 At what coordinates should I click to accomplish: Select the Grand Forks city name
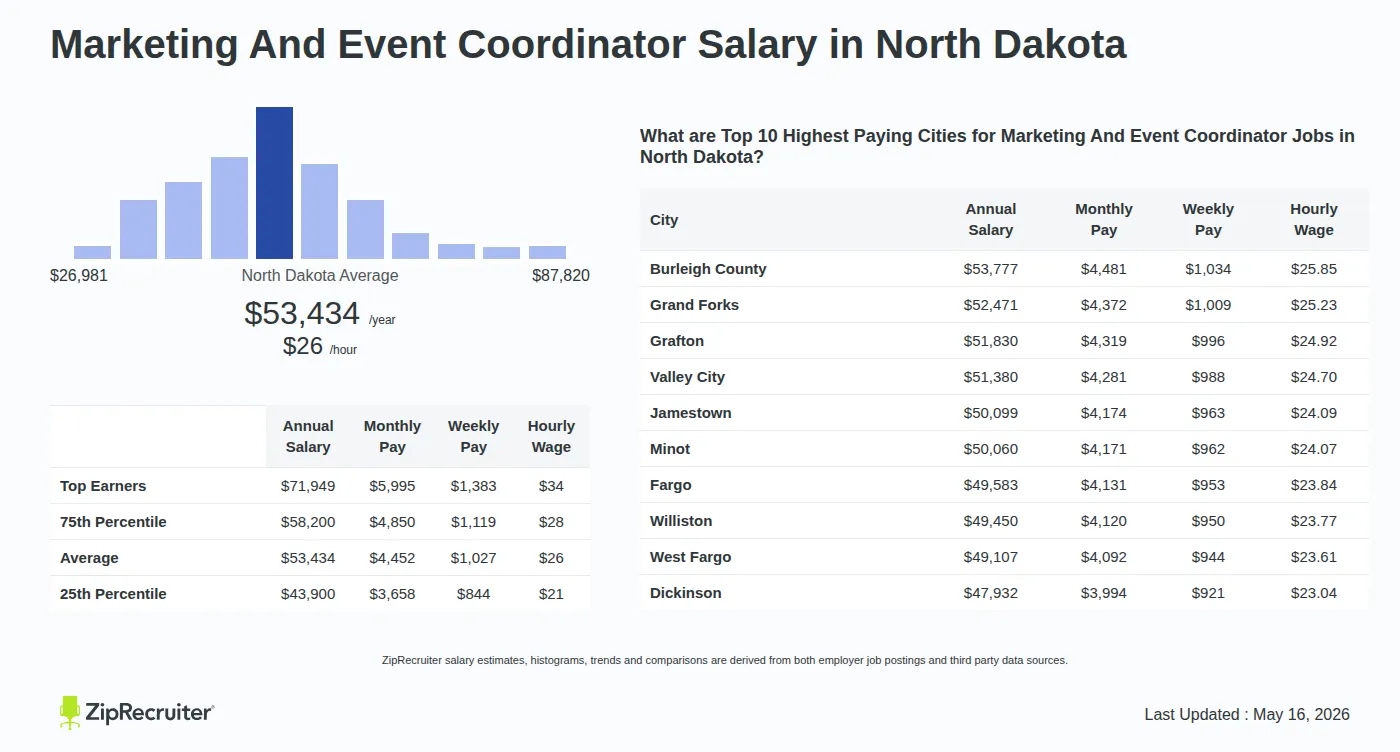[x=694, y=305]
